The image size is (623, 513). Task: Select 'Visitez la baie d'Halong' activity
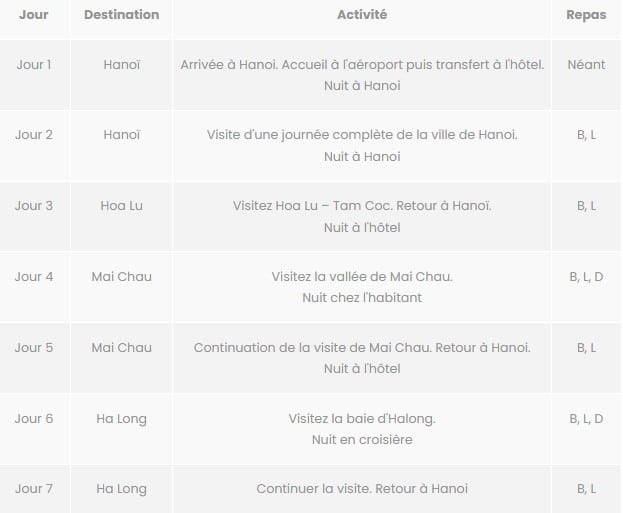(362, 419)
